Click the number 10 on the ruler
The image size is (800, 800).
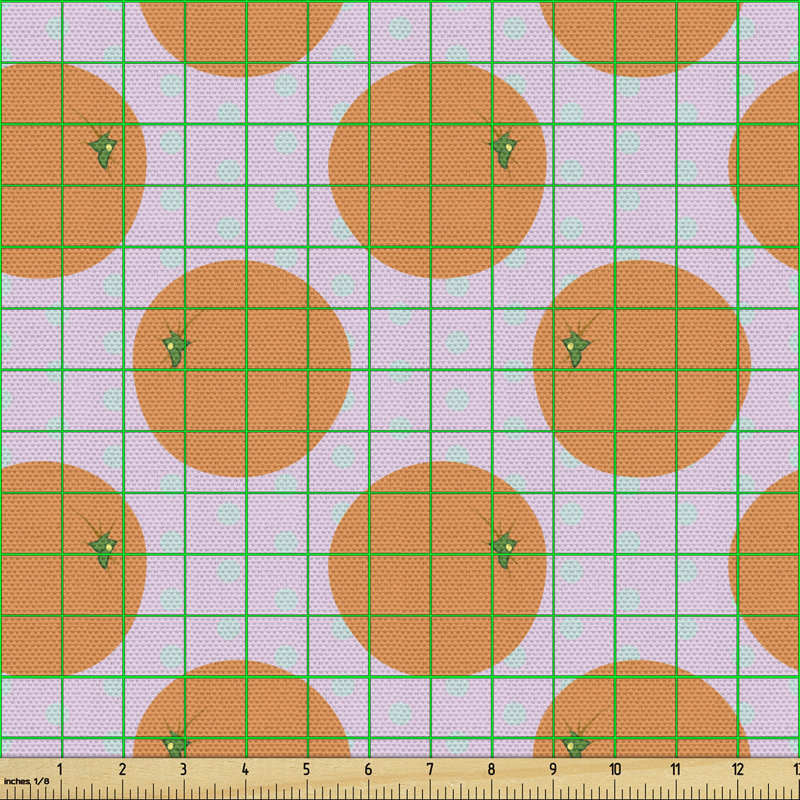(614, 769)
